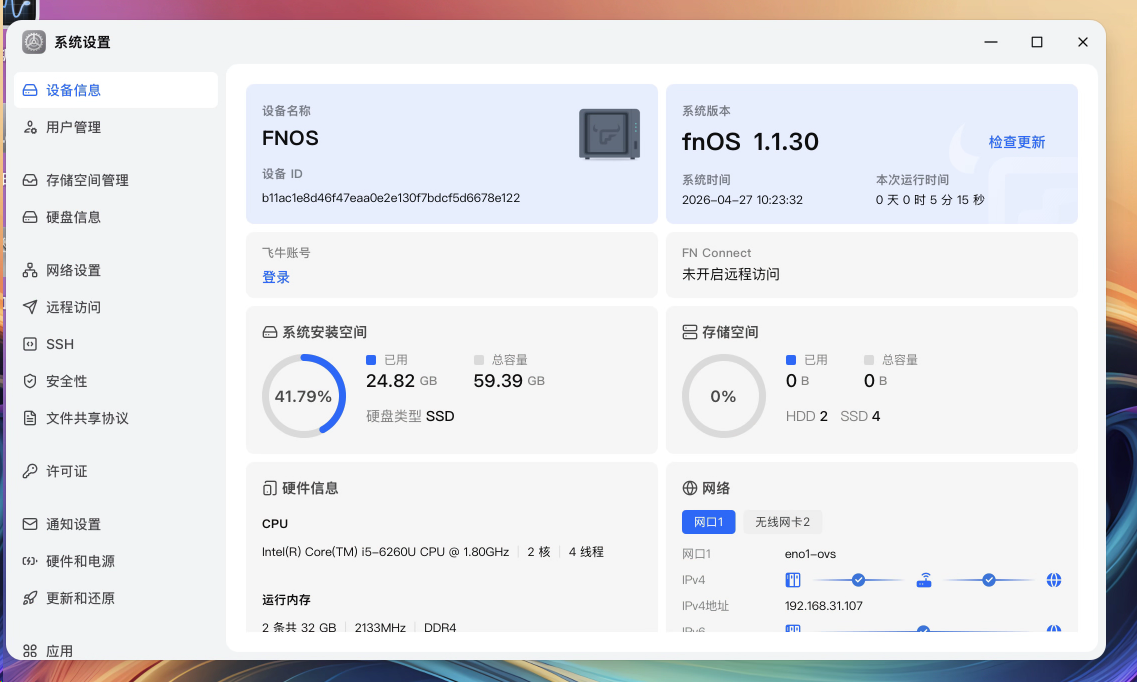Click the 安全性 shield icon
The image size is (1137, 682).
coord(30,381)
